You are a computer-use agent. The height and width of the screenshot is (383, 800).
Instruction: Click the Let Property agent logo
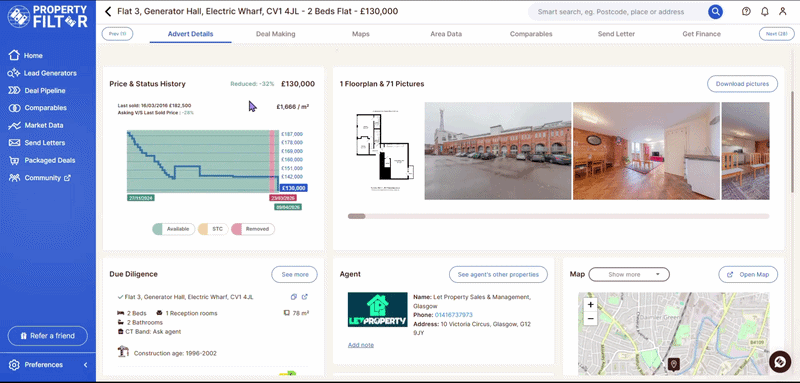[x=378, y=310]
